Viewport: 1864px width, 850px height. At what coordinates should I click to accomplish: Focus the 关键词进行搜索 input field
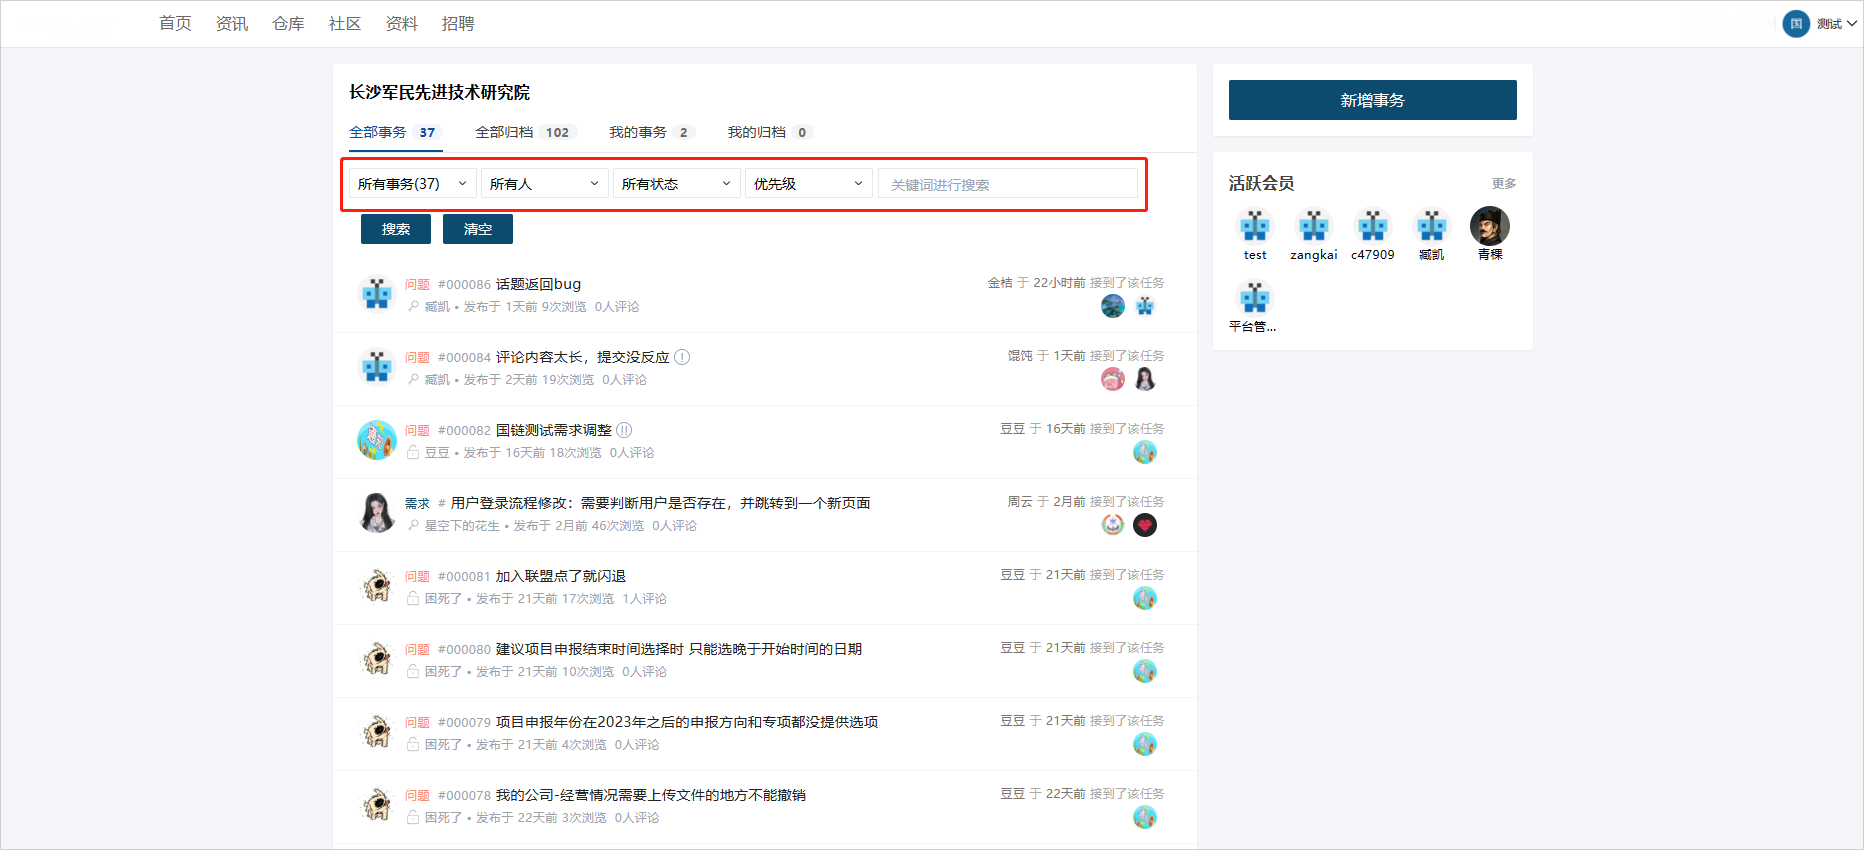point(1007,184)
